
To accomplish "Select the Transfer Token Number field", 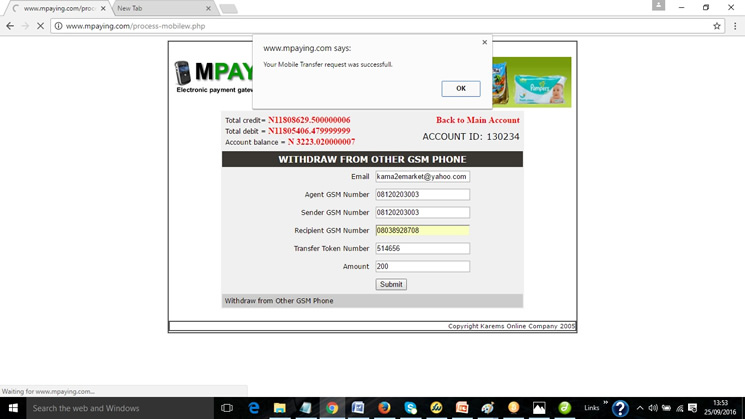I will [x=421, y=248].
